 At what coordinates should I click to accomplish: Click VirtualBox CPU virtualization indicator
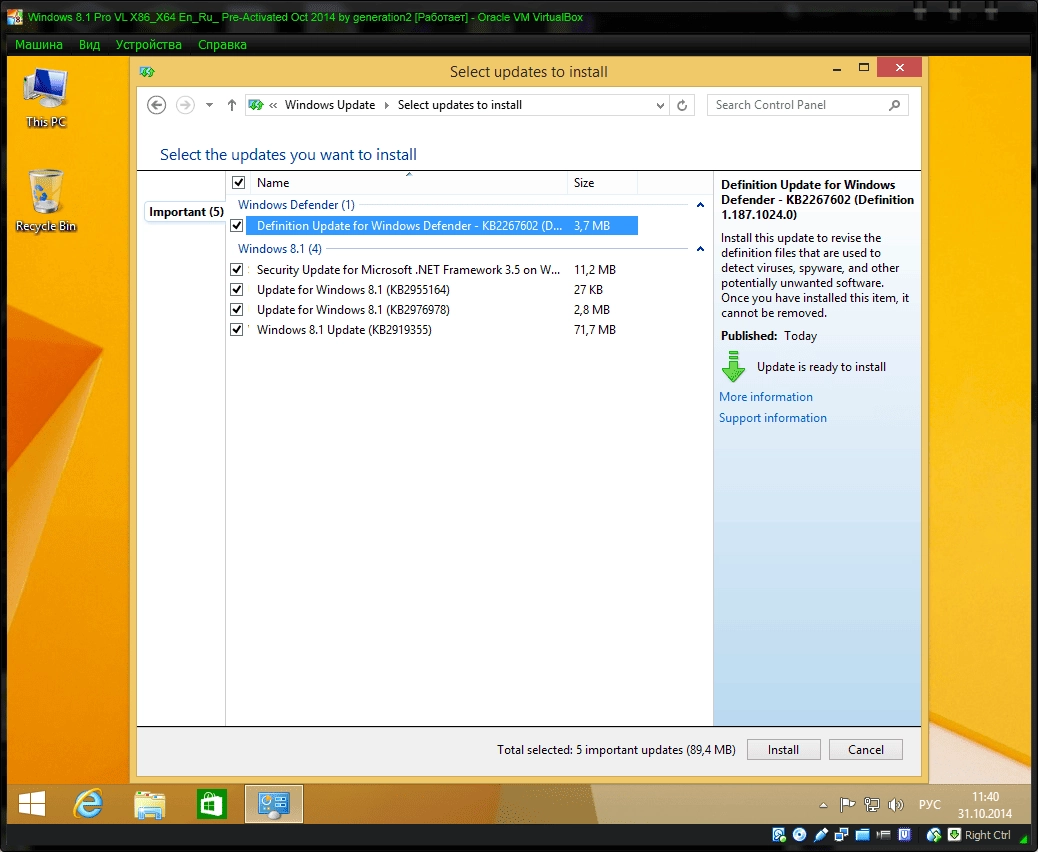click(x=904, y=835)
